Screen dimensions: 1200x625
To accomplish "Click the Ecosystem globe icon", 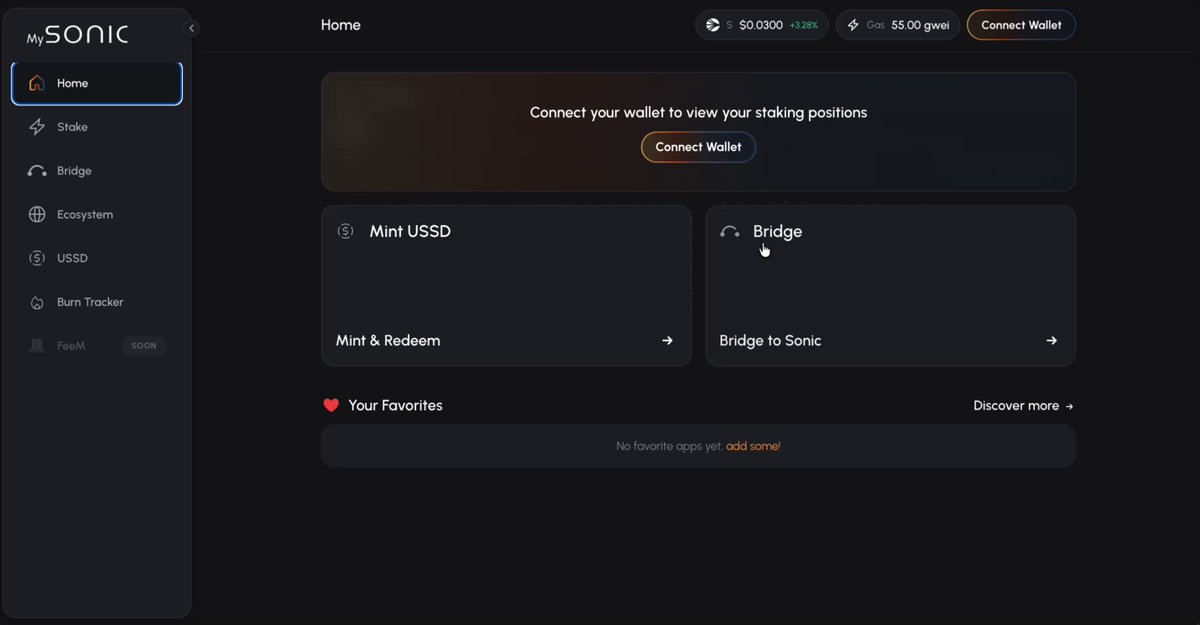I will 37,215.
